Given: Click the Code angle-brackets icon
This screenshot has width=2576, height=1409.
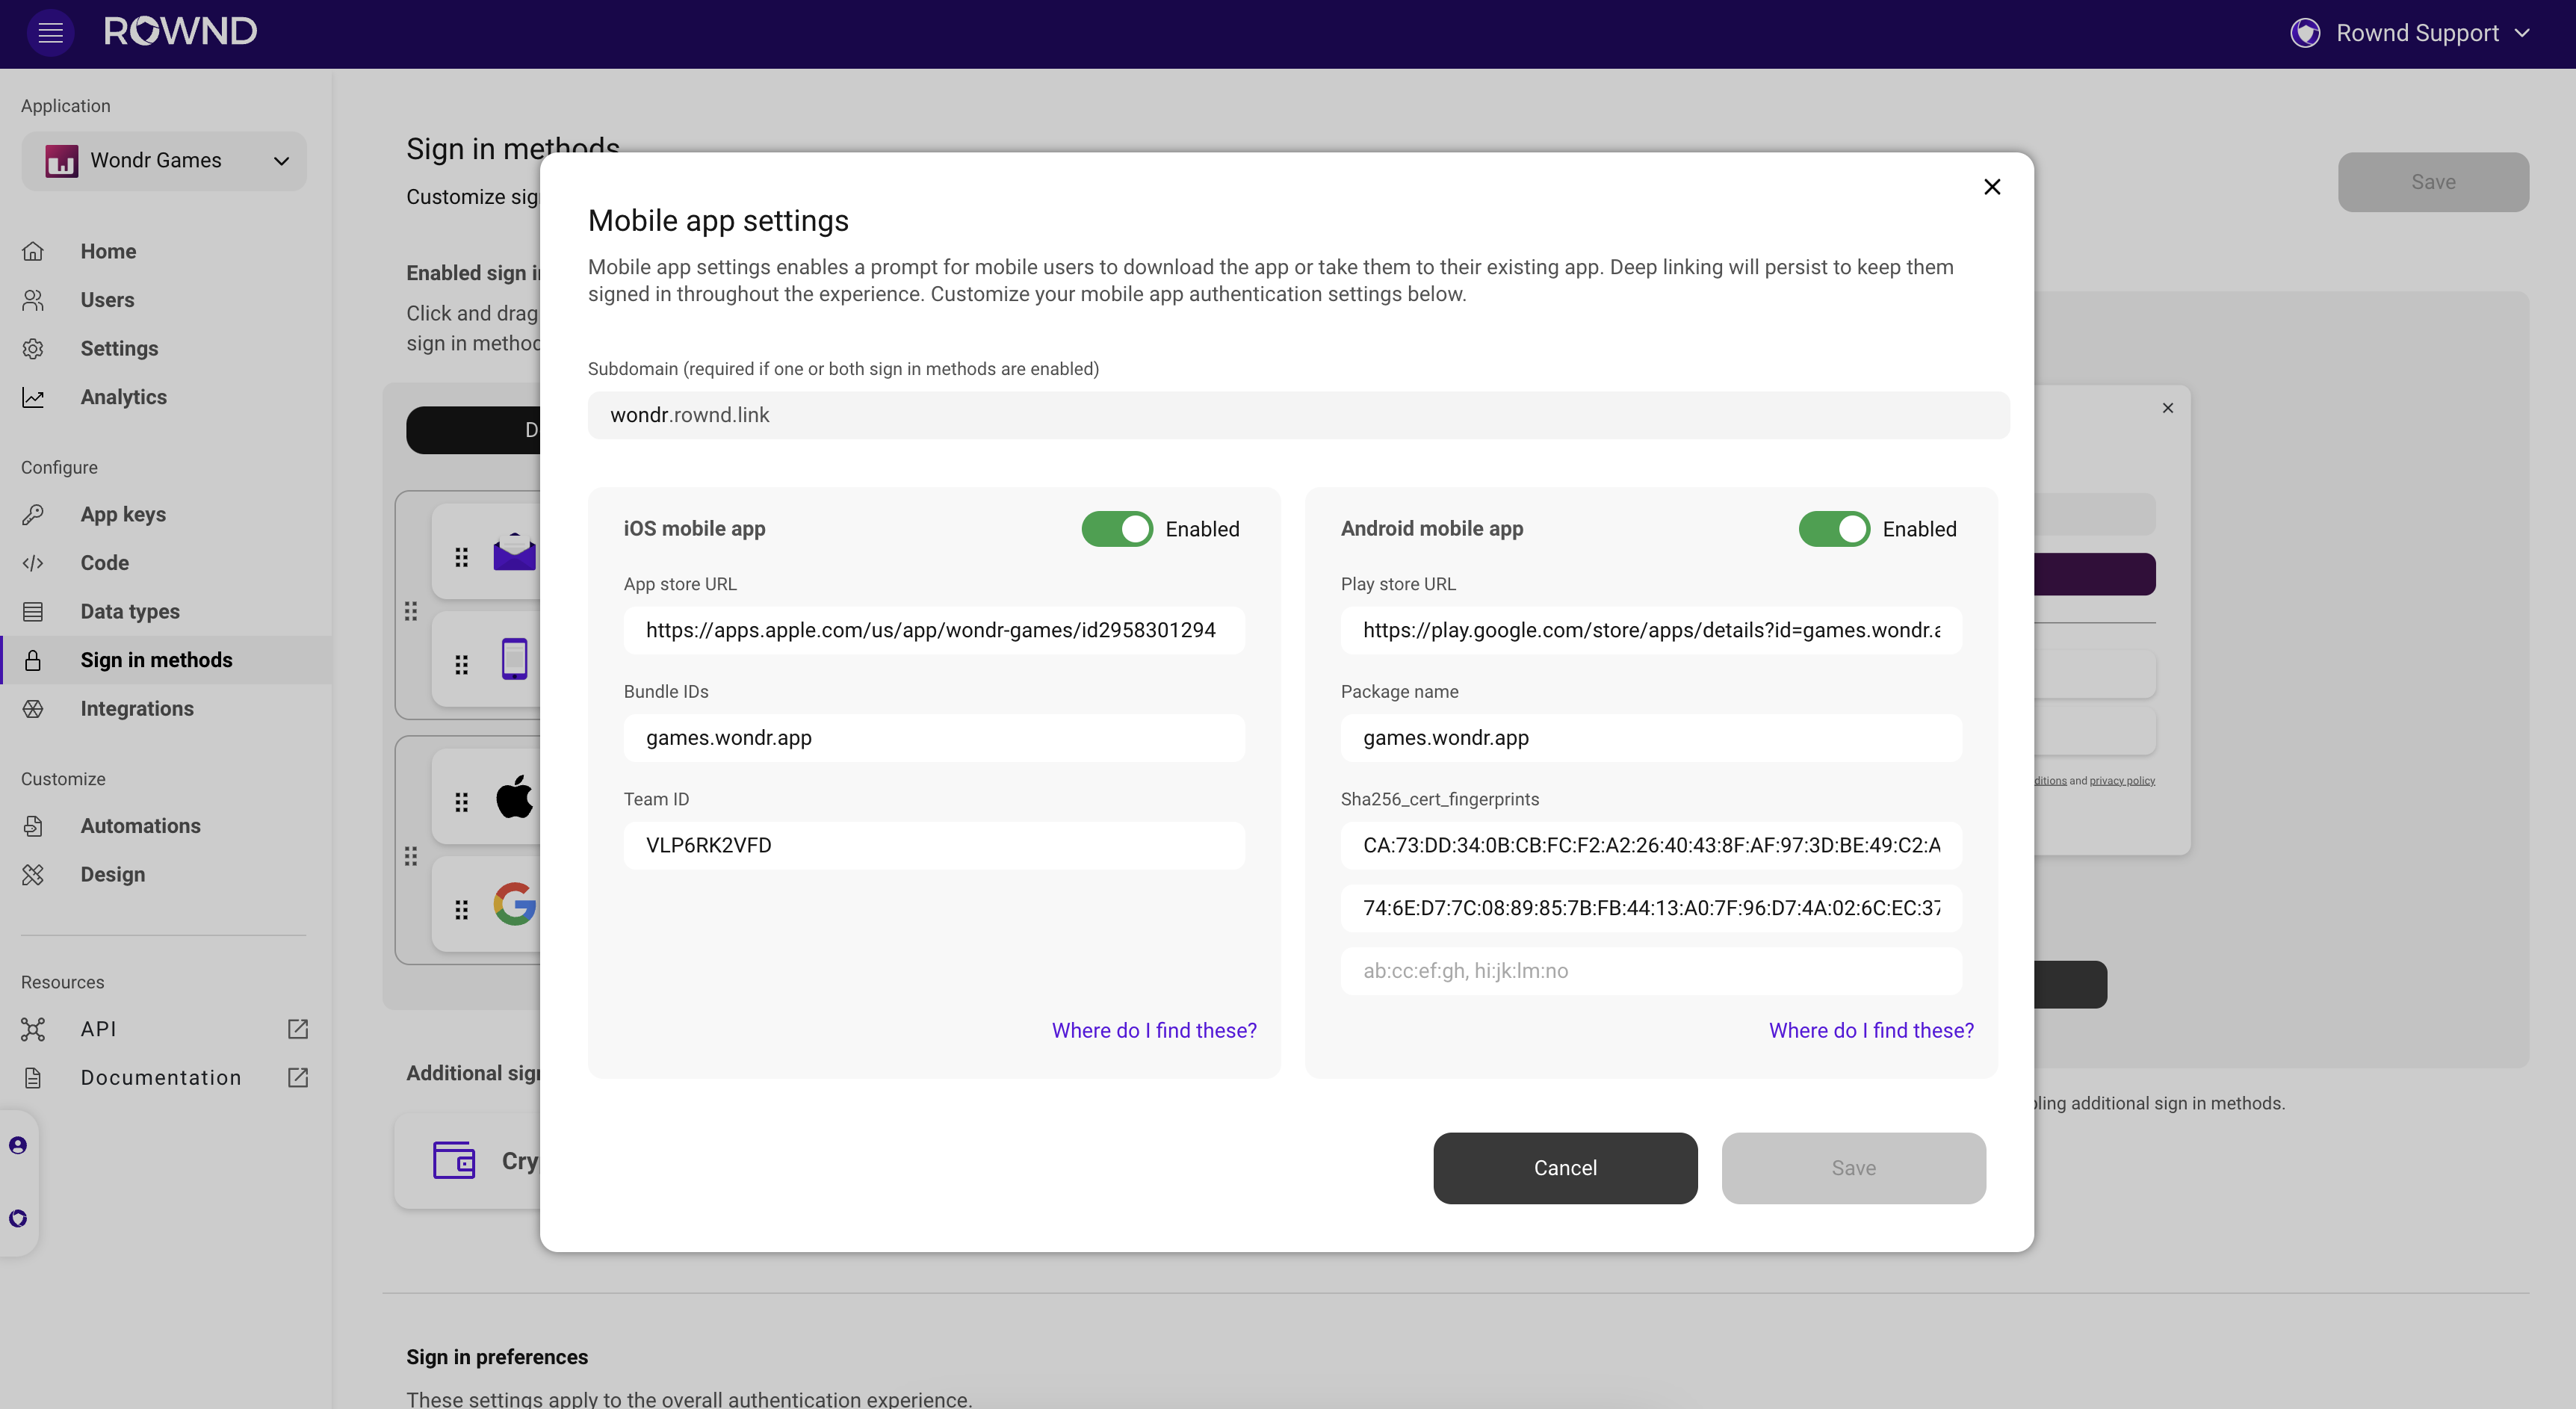Looking at the screenshot, I should [34, 563].
